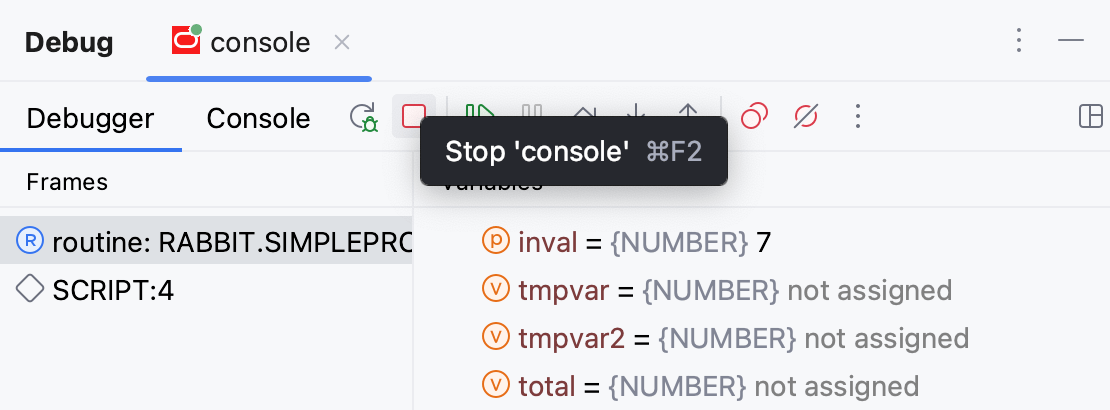Click the Rerun debug icon
Viewport: 1110px width, 410px height.
pyautogui.click(x=363, y=118)
